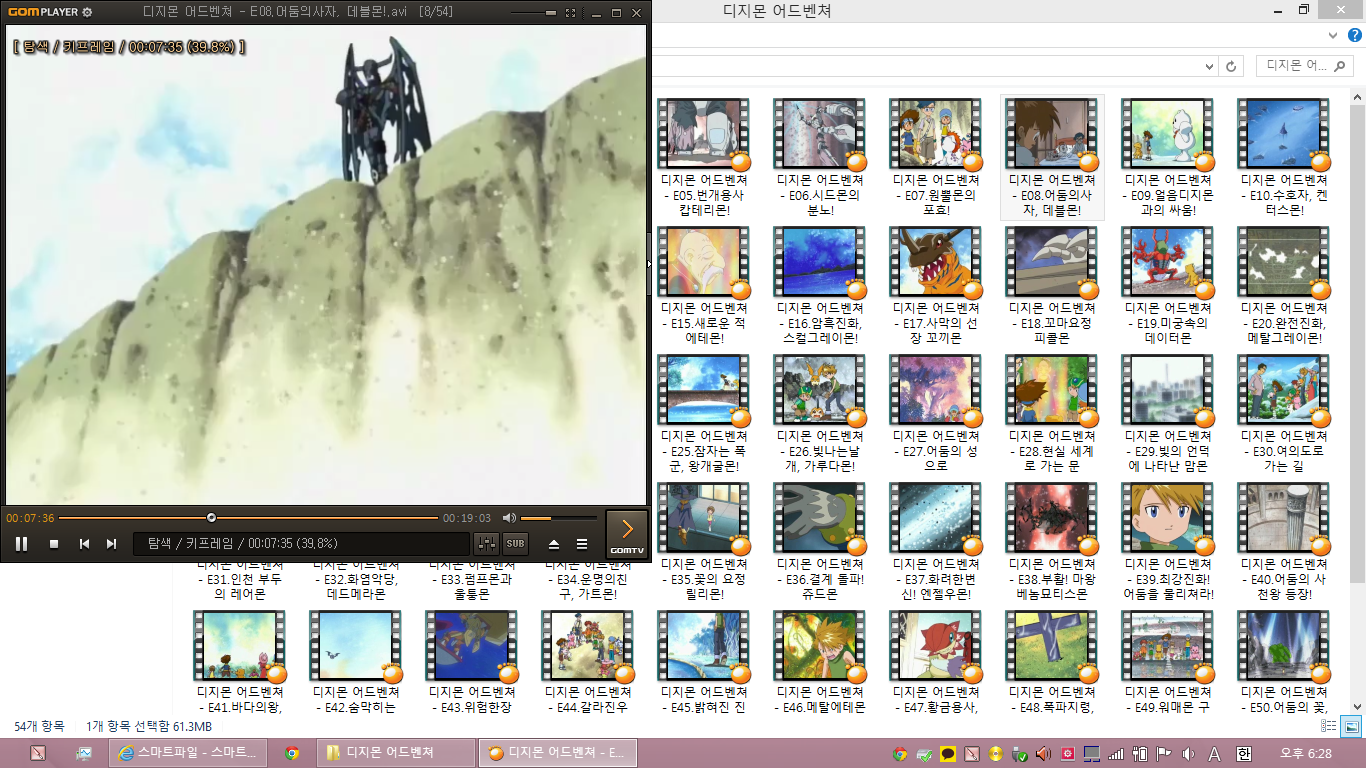Select the E06 episode video file
The height and width of the screenshot is (768, 1366).
tap(820, 158)
